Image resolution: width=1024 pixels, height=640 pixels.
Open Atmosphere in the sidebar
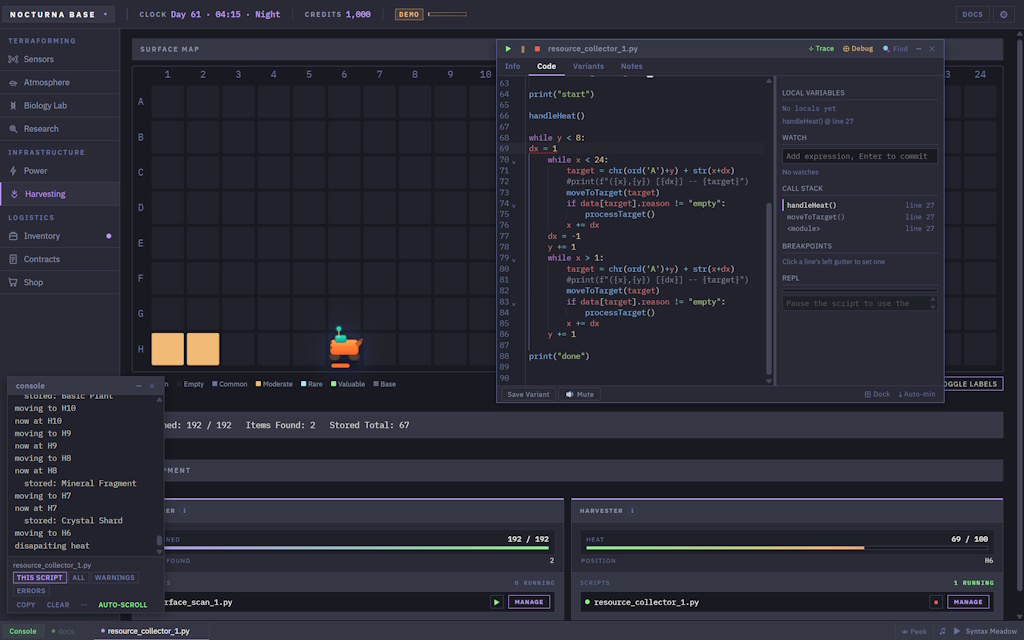[x=59, y=82]
